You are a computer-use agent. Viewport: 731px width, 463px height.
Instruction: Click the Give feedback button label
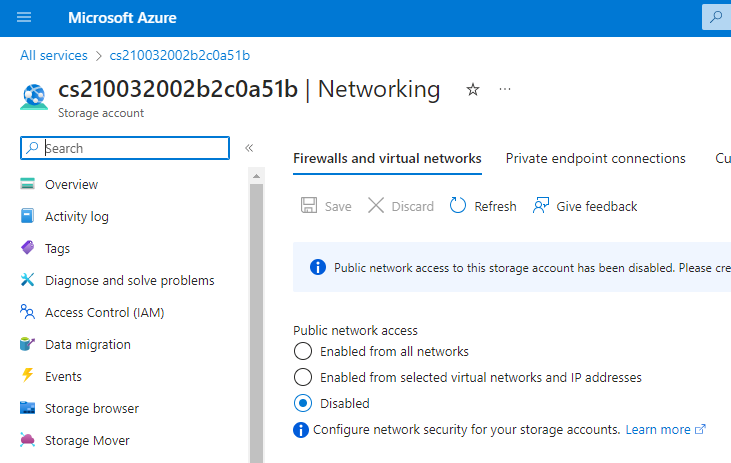coord(597,206)
